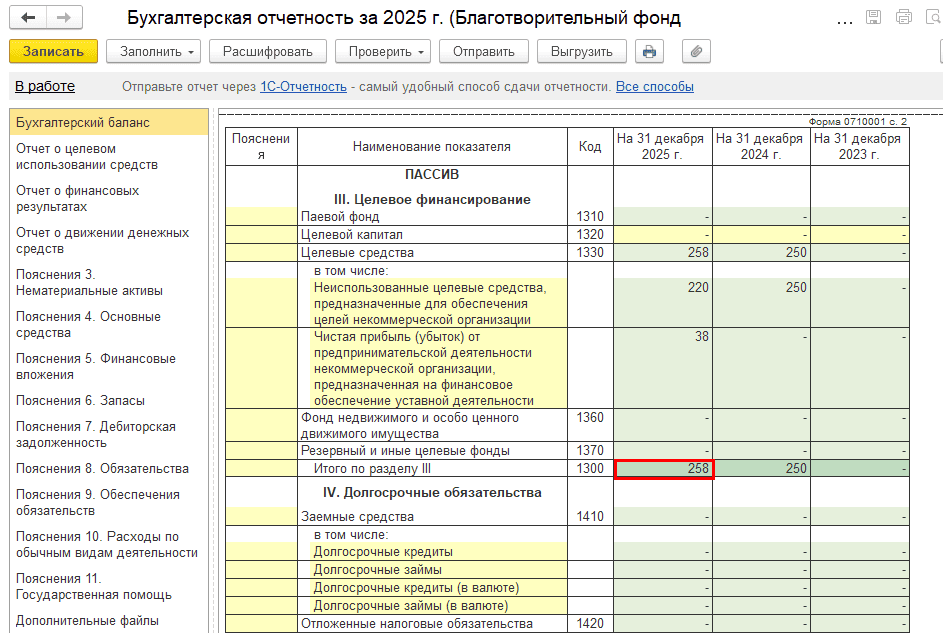Image resolution: width=943 pixels, height=633 pixels.
Task: Expand the Проверить dropdown
Action: click(381, 52)
